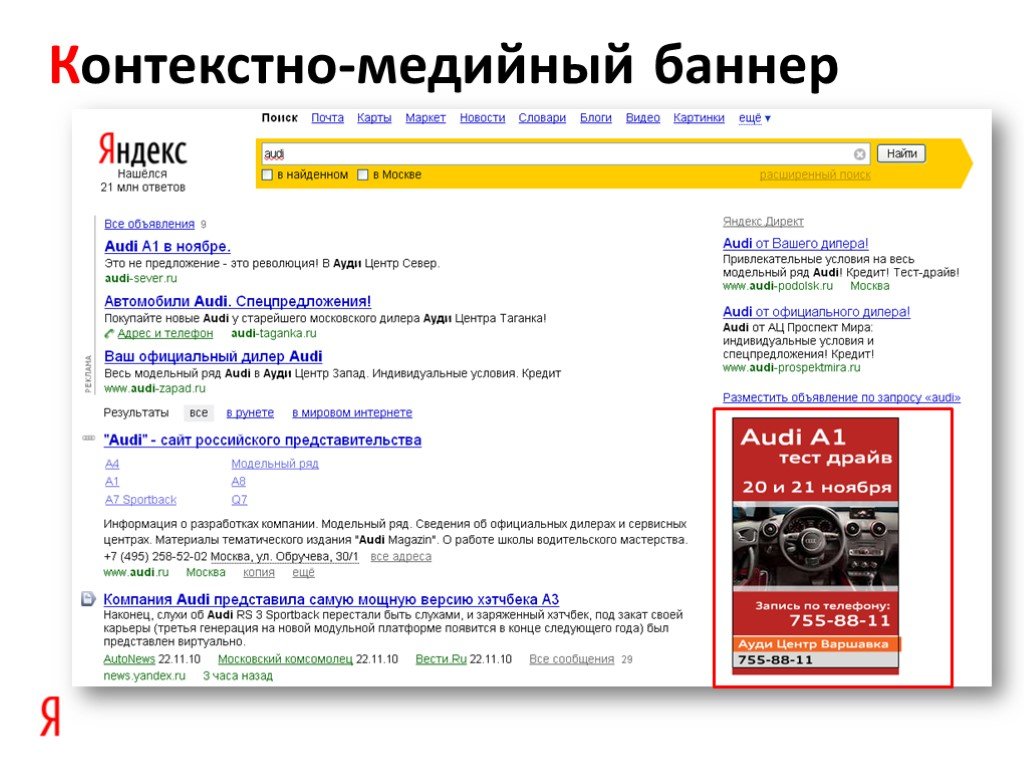Clear the search field with the X icon
Viewport: 1024px width, 768px height.
pyautogui.click(x=859, y=154)
